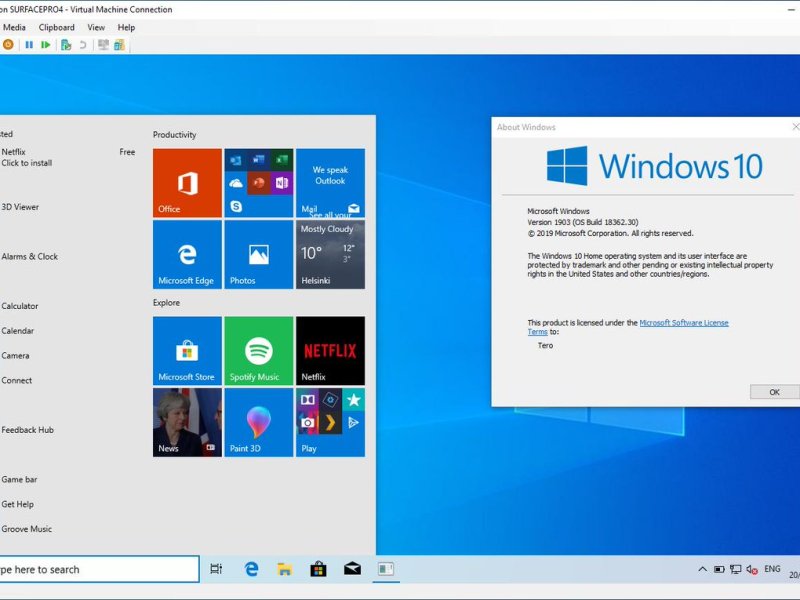This screenshot has width=800, height=600.
Task: Open Task View on the taskbar
Action: [x=216, y=569]
